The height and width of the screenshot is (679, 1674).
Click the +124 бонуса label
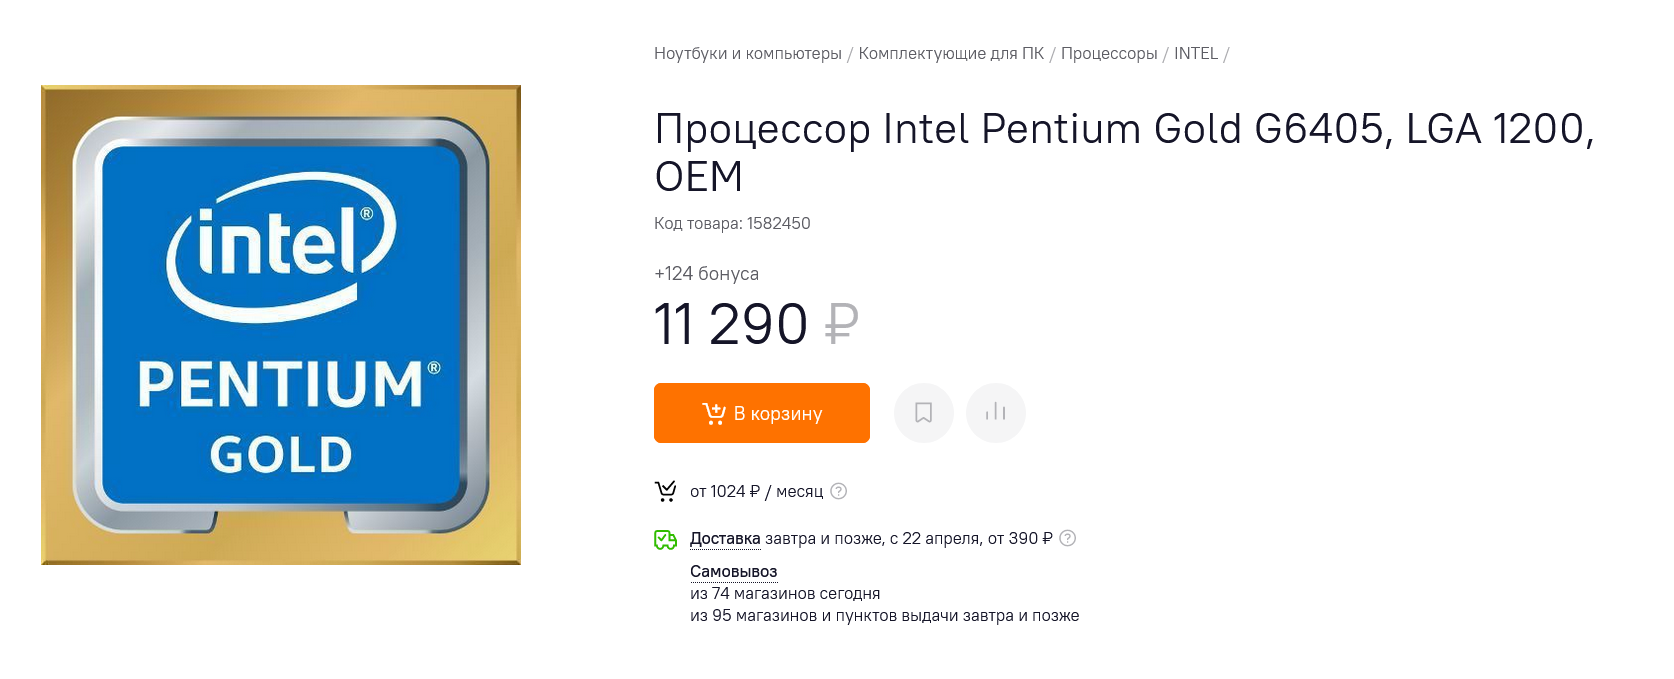tap(706, 274)
